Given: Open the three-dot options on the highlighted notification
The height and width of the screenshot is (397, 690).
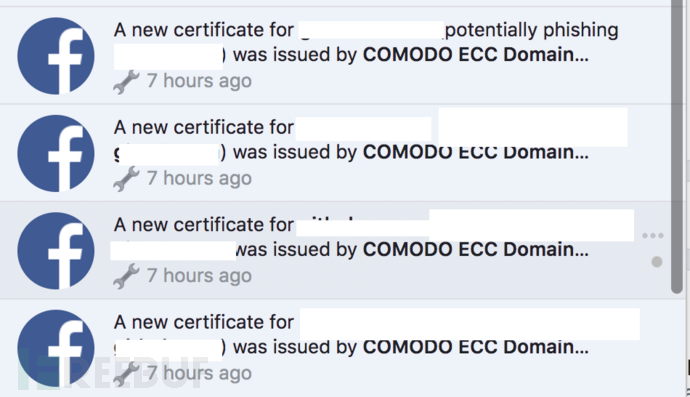Looking at the screenshot, I should 653,235.
